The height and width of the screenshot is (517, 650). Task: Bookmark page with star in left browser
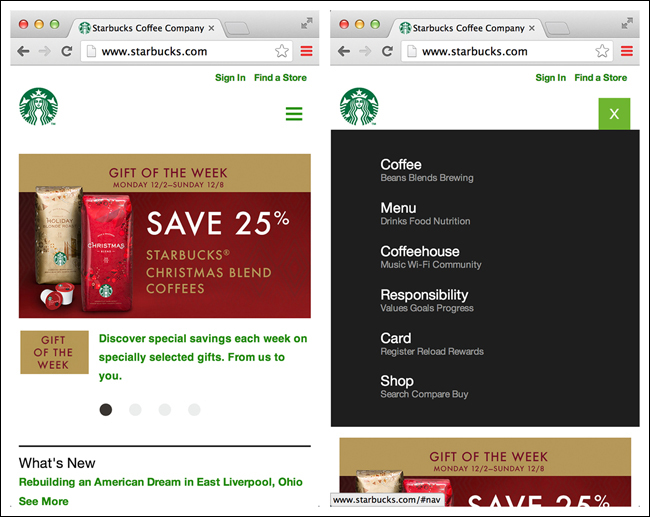[x=282, y=51]
